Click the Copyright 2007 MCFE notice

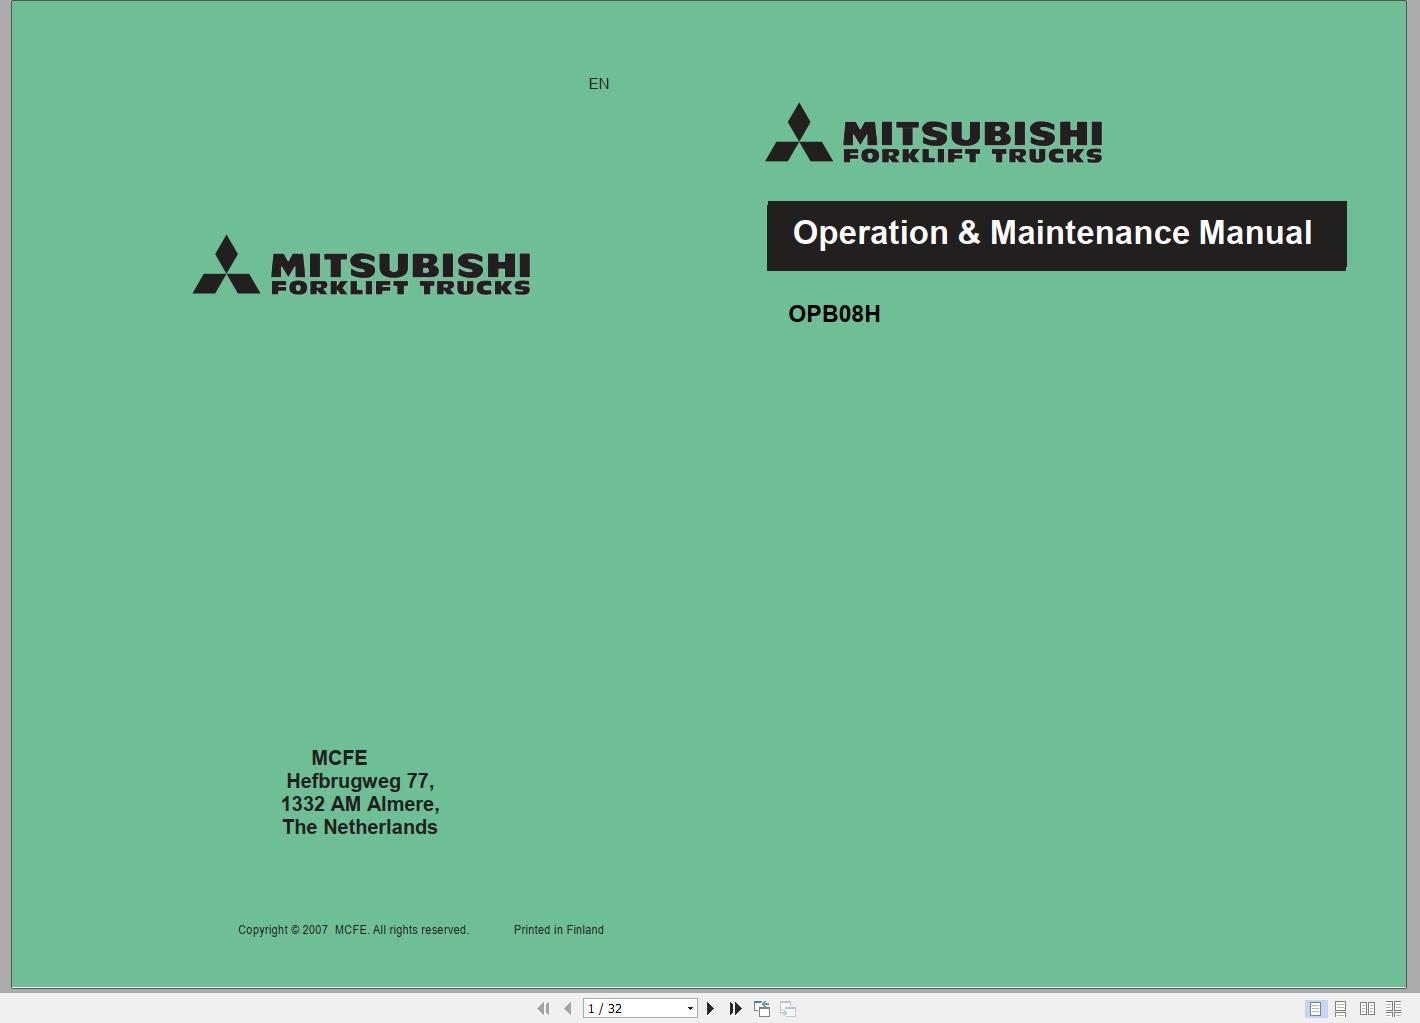353,930
